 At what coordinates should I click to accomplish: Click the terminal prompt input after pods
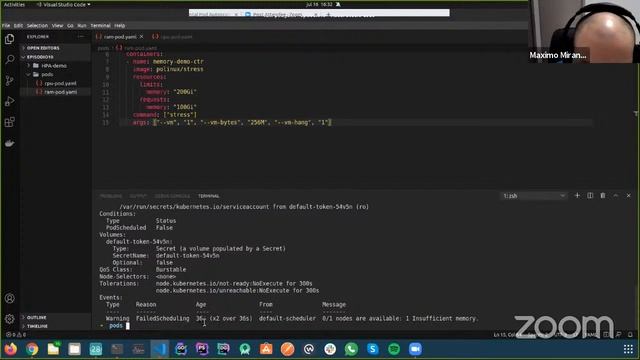click(x=127, y=326)
